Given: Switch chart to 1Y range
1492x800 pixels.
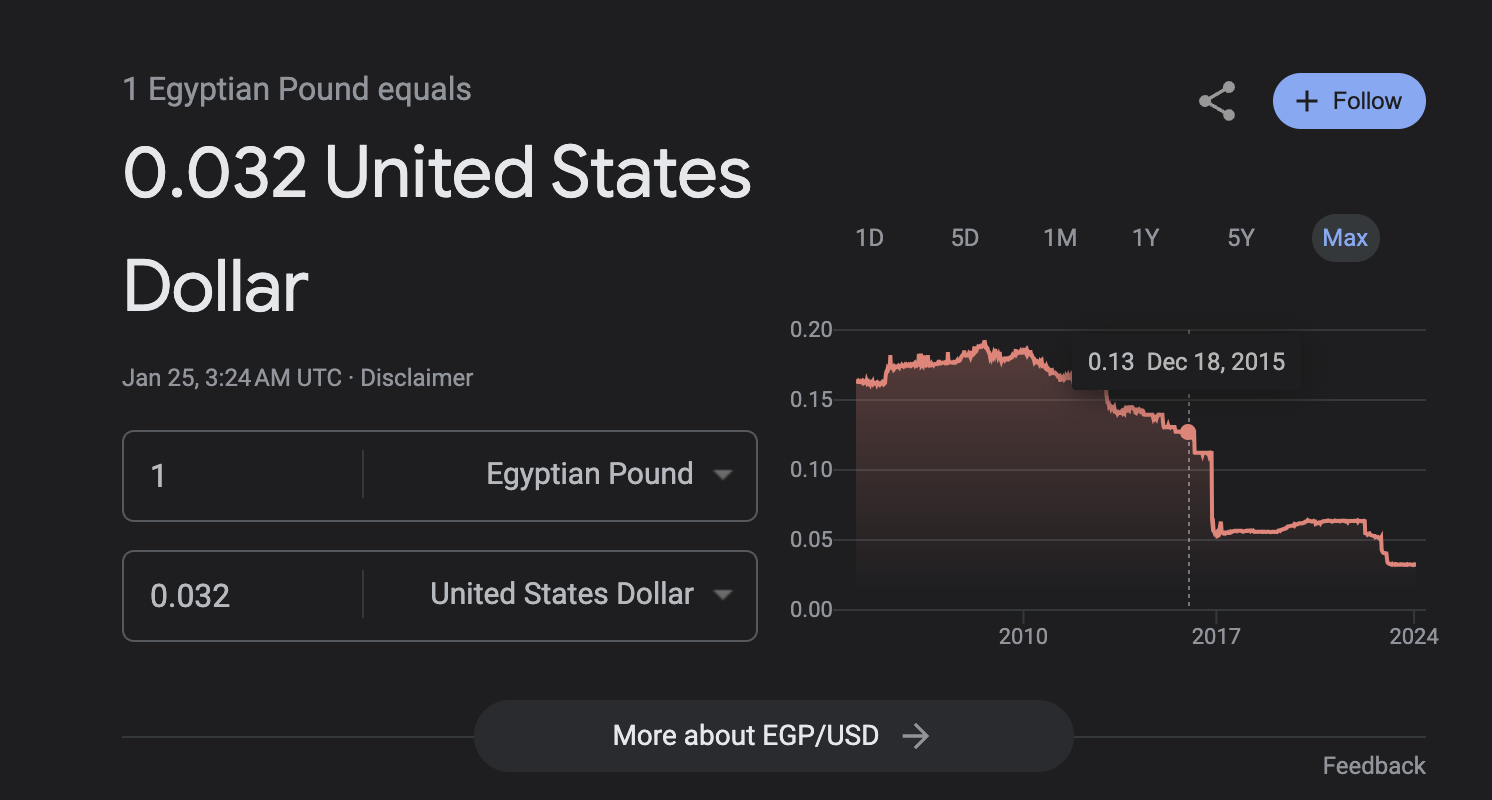Looking at the screenshot, I should (1145, 238).
